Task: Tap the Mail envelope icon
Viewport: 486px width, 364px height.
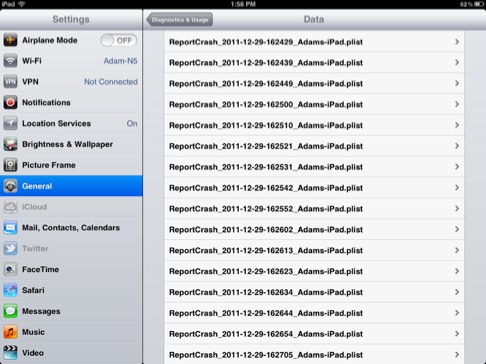Action: tap(10, 228)
